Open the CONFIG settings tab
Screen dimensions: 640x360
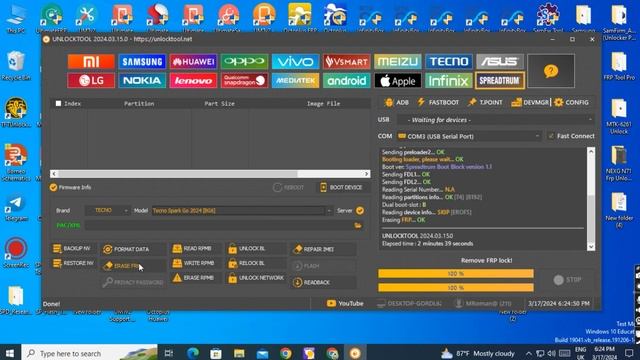coord(571,102)
